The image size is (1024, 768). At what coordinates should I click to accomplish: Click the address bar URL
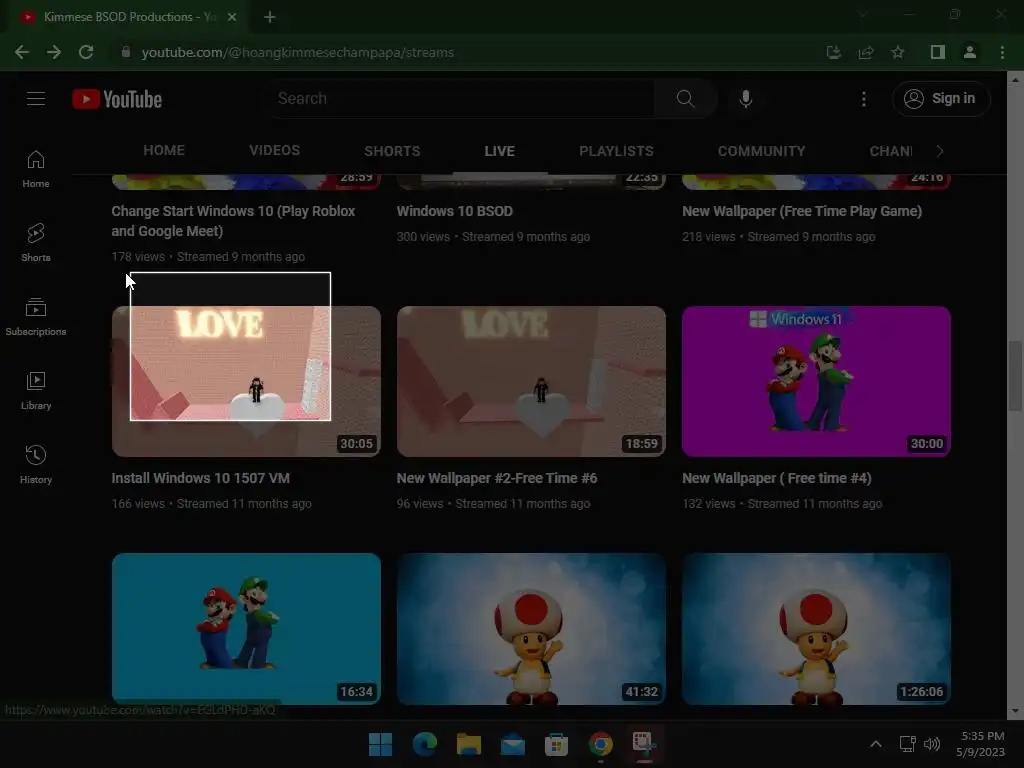(x=297, y=52)
